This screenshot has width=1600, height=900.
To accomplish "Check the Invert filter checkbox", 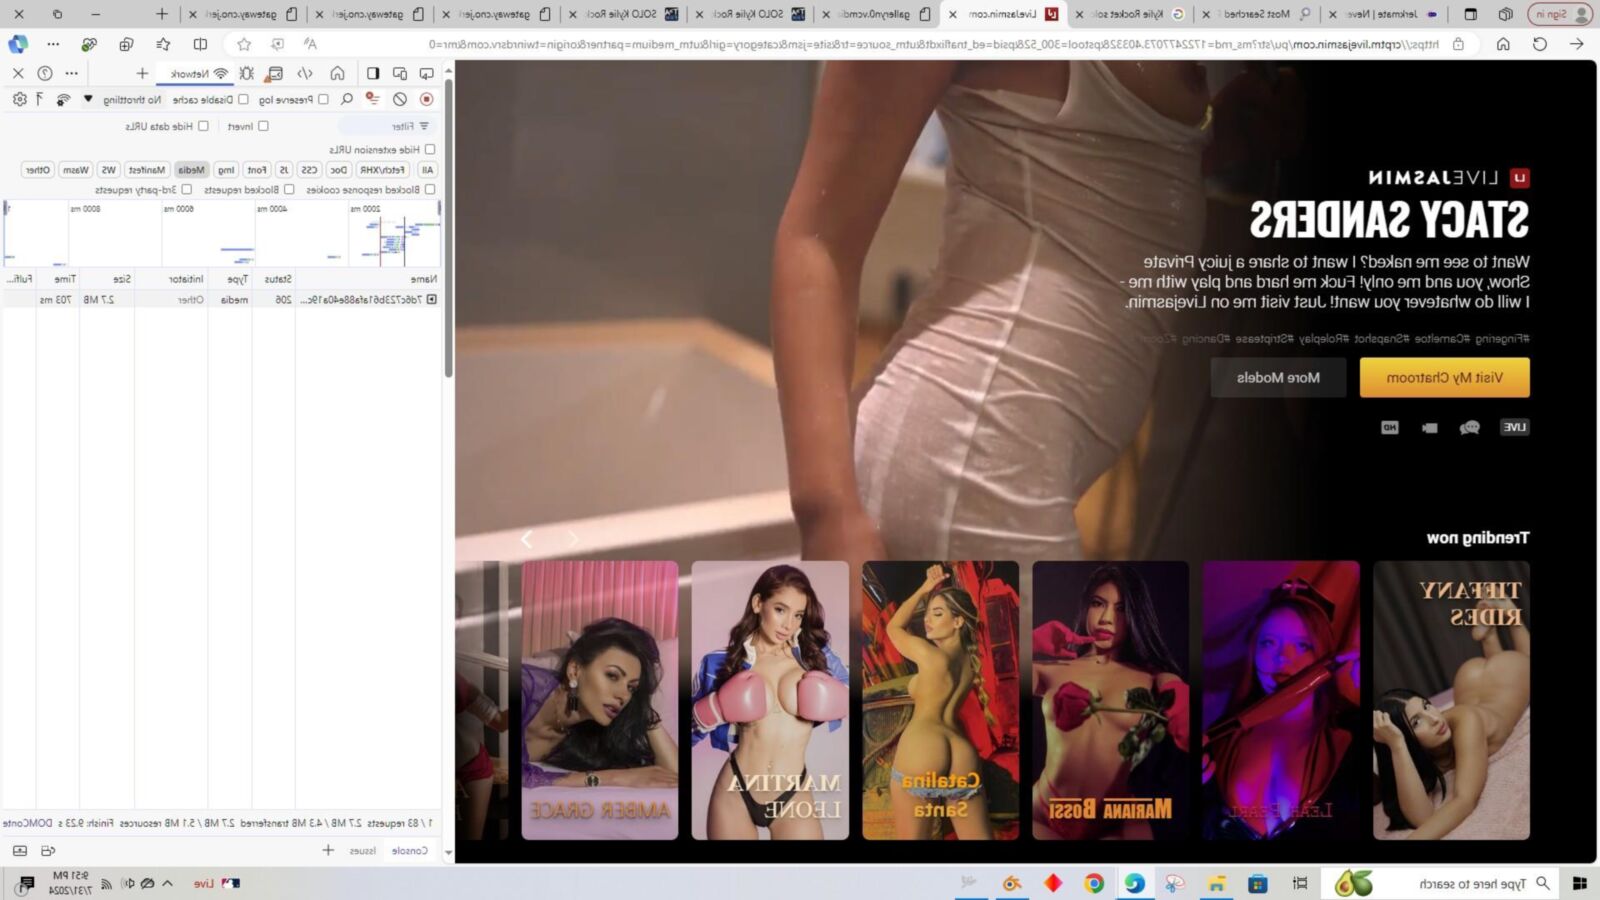I will pos(263,126).
